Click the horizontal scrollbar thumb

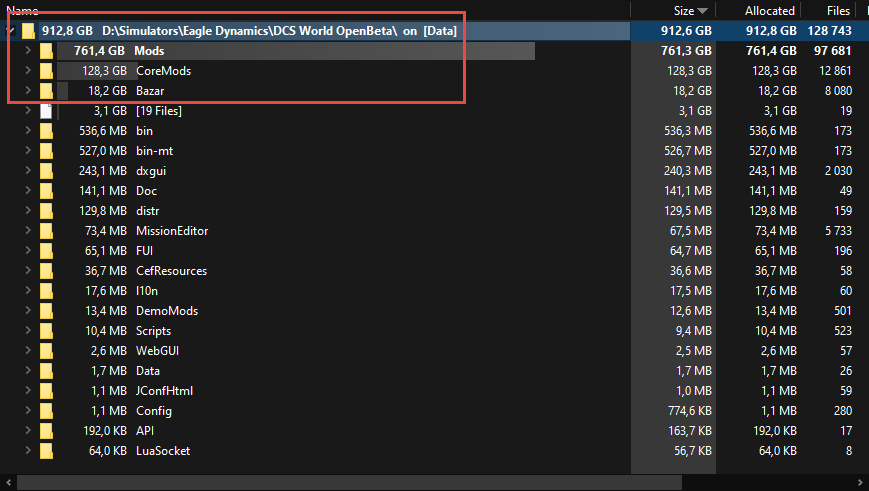350,483
